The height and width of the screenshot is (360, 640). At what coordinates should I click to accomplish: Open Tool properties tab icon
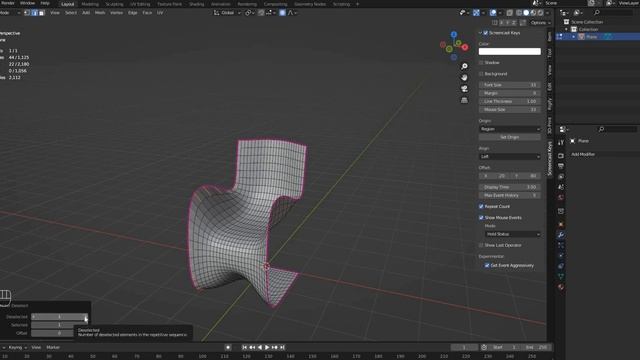[561, 142]
